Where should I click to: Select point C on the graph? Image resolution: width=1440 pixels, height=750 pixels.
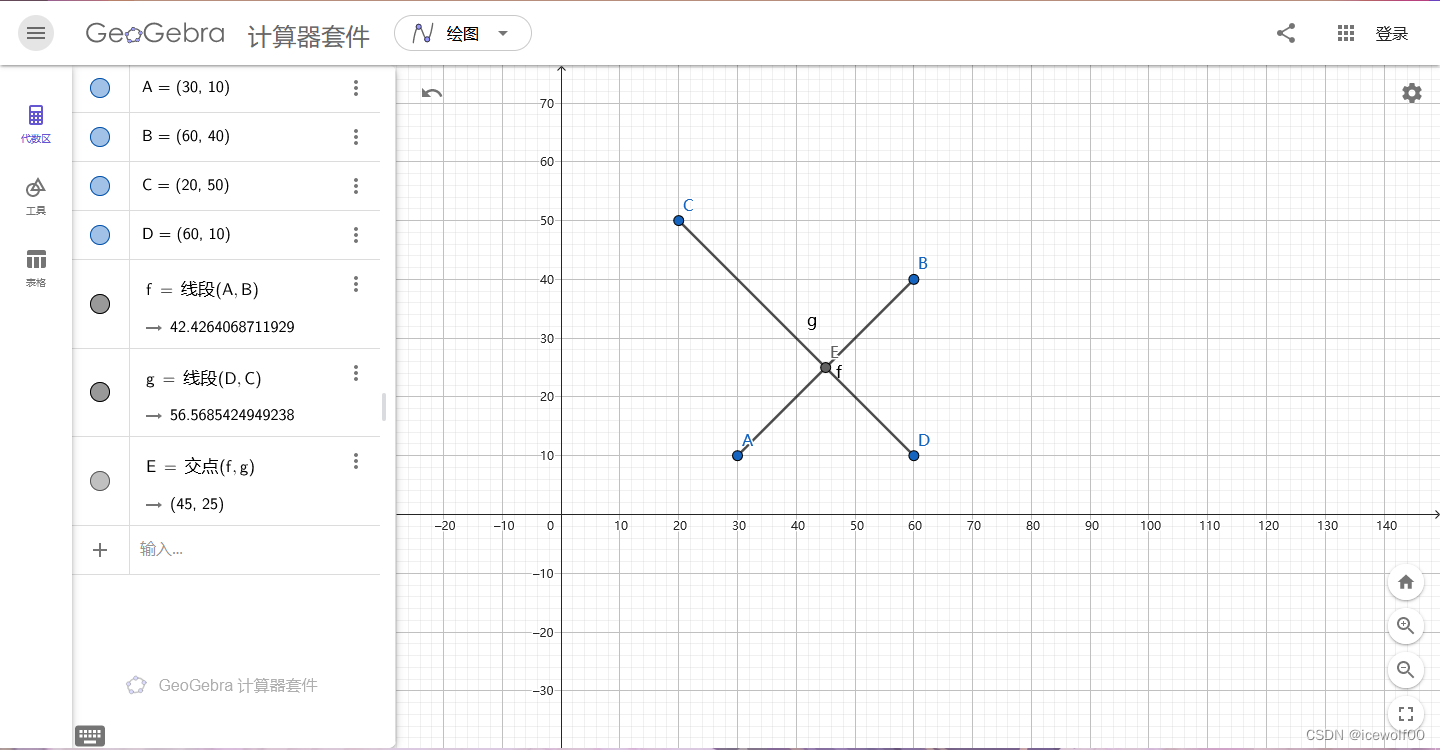point(679,221)
